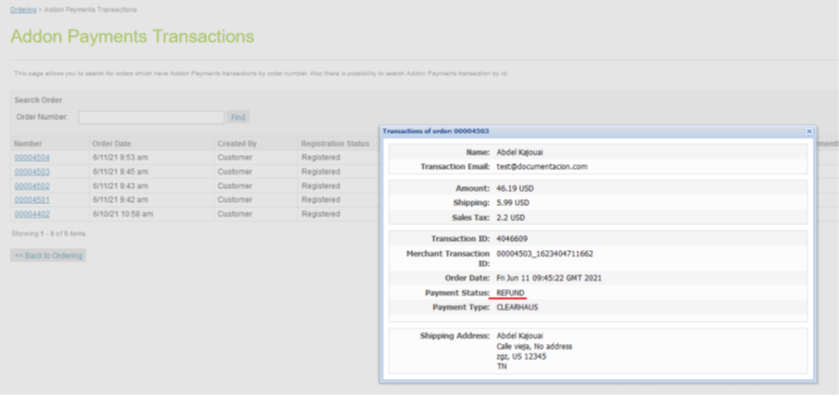Click the Showing 1 - 5 of 5 items text
This screenshot has height=396, width=839.
pyautogui.click(x=49, y=234)
